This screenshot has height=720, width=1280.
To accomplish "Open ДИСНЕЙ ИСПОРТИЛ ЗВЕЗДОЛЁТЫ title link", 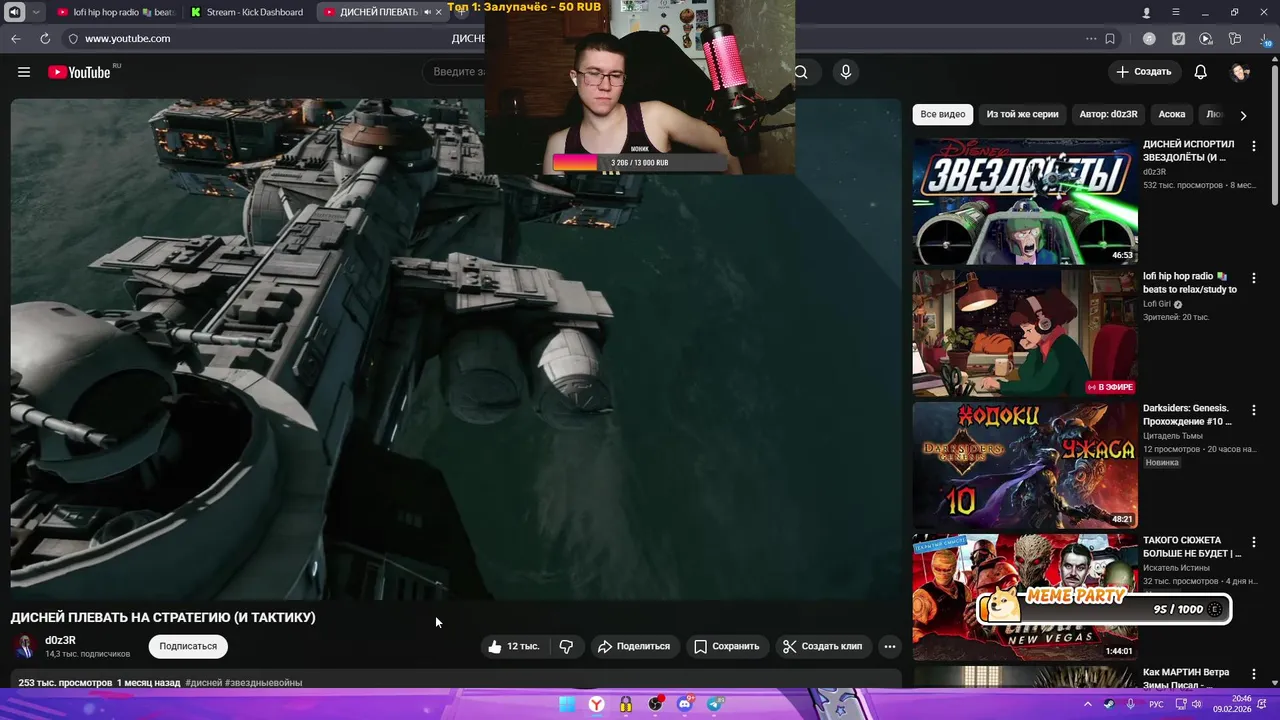I will pyautogui.click(x=1188, y=151).
